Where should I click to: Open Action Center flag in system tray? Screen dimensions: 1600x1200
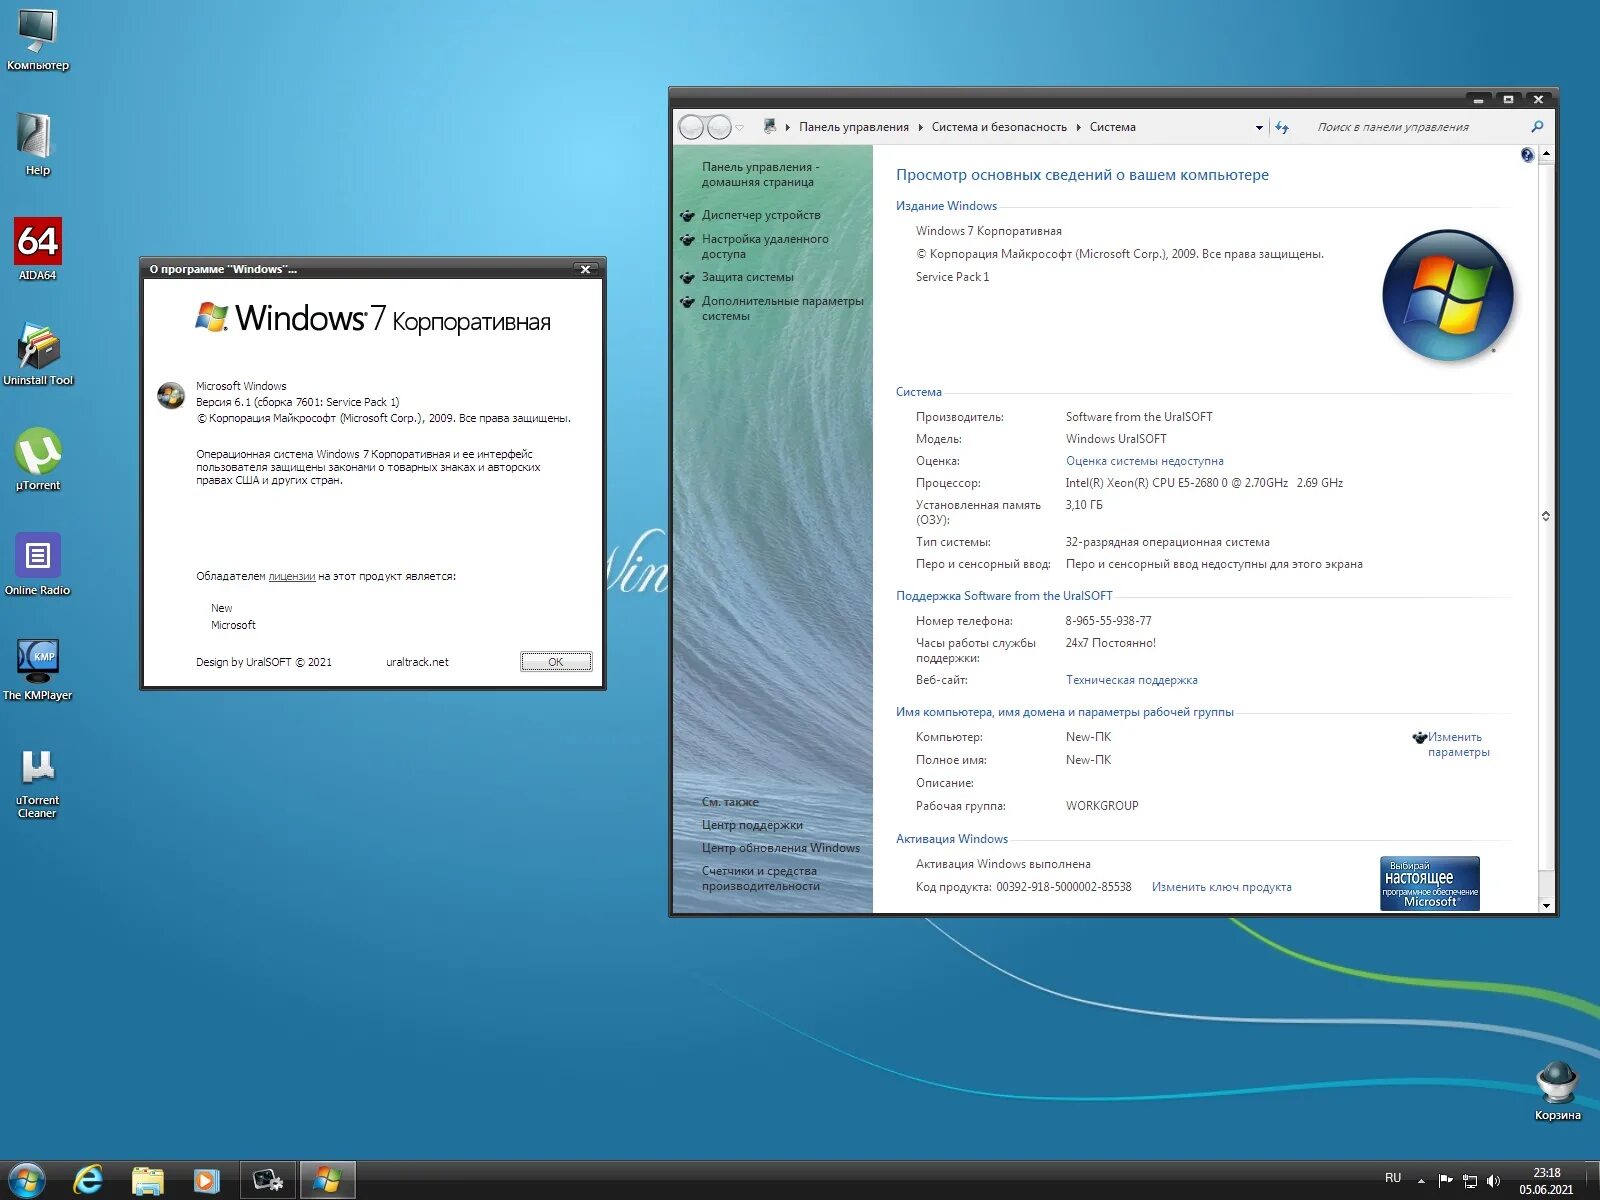[1445, 1180]
